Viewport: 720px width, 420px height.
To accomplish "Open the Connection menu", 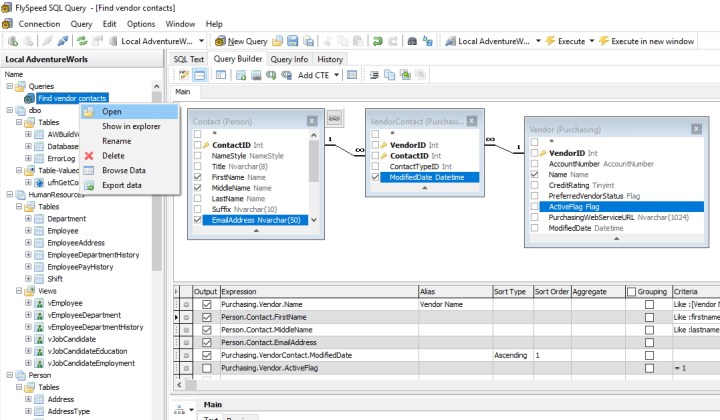I will pyautogui.click(x=39, y=24).
